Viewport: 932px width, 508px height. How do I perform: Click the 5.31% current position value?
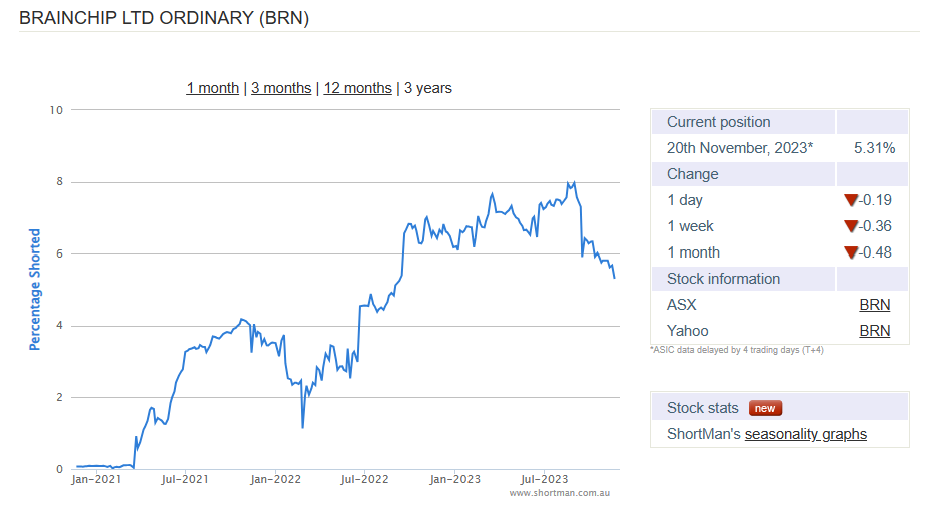874,148
